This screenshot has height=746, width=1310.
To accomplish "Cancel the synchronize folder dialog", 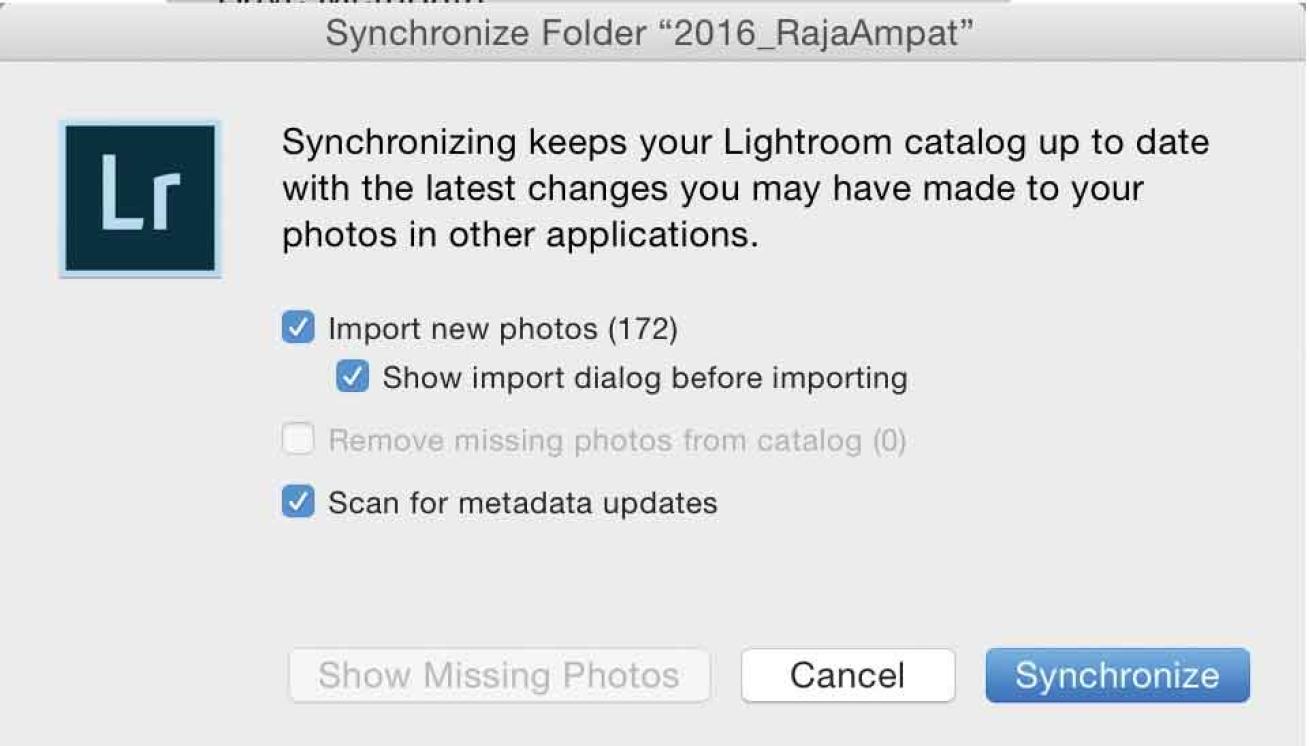I will 847,676.
